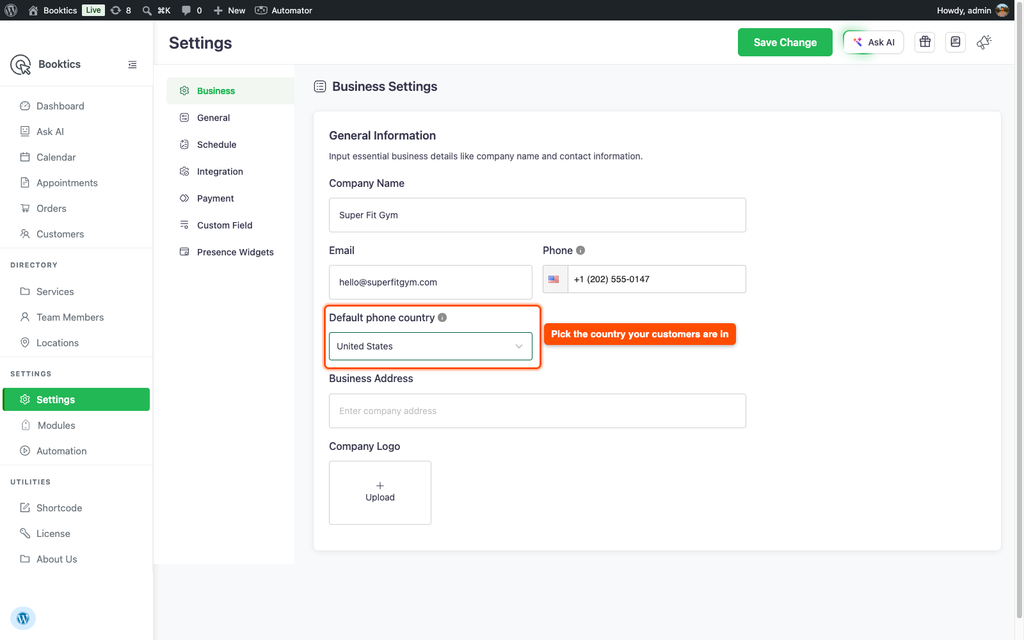Select the Business settings tab

(230, 91)
